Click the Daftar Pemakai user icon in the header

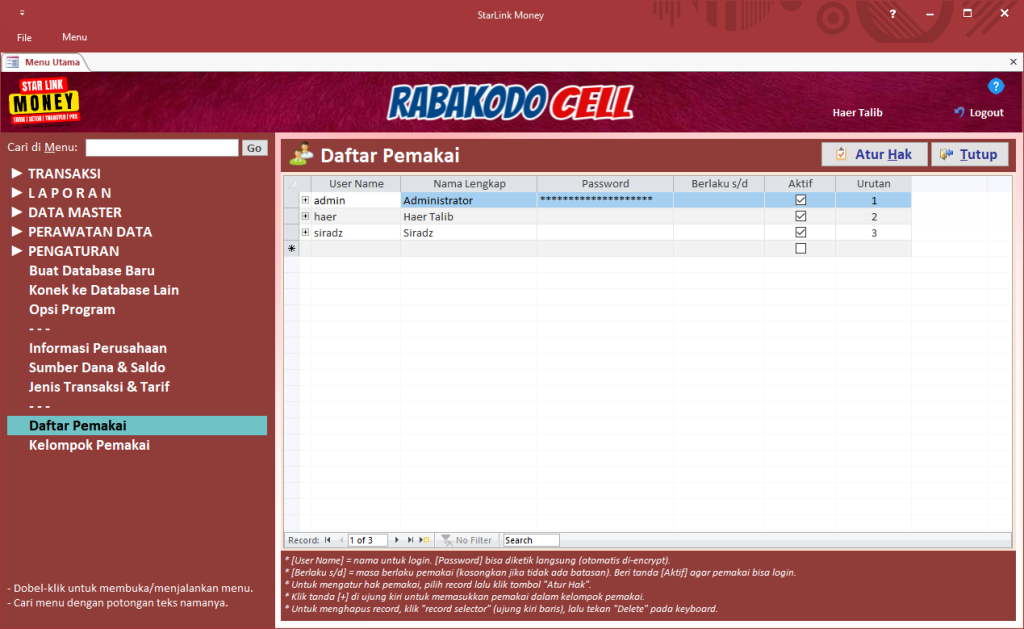coord(301,154)
